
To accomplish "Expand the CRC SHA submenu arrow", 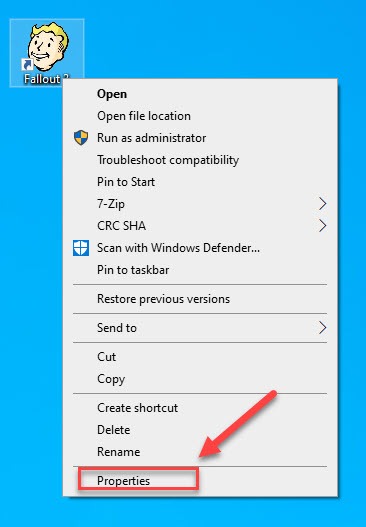I will [322, 226].
